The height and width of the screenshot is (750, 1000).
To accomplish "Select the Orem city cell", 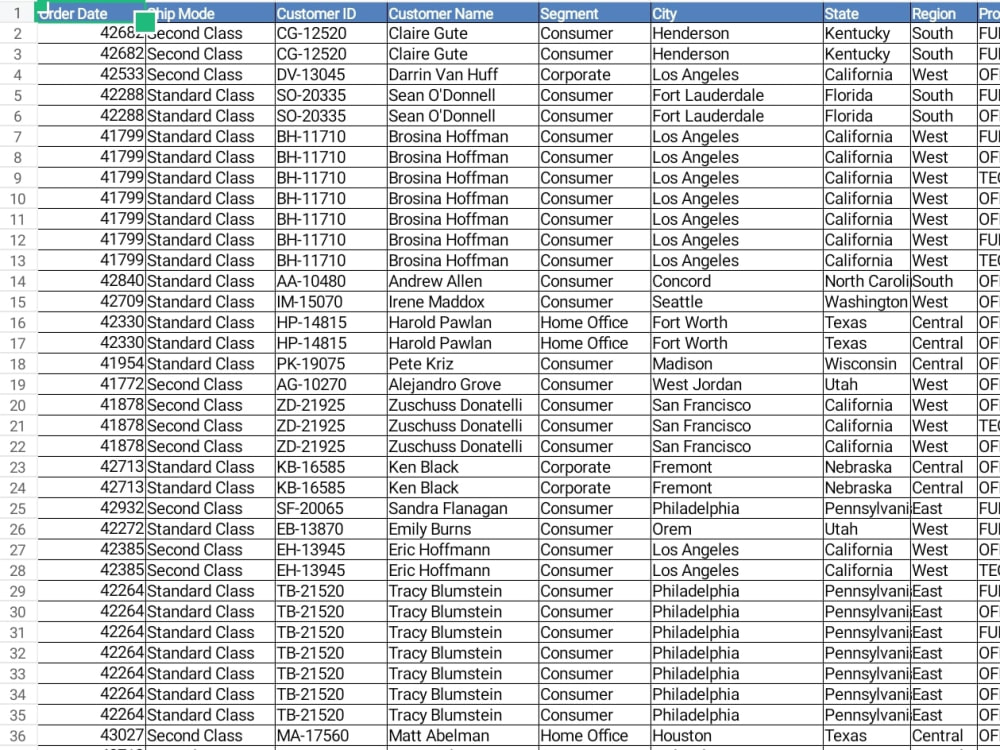I will (x=737, y=529).
